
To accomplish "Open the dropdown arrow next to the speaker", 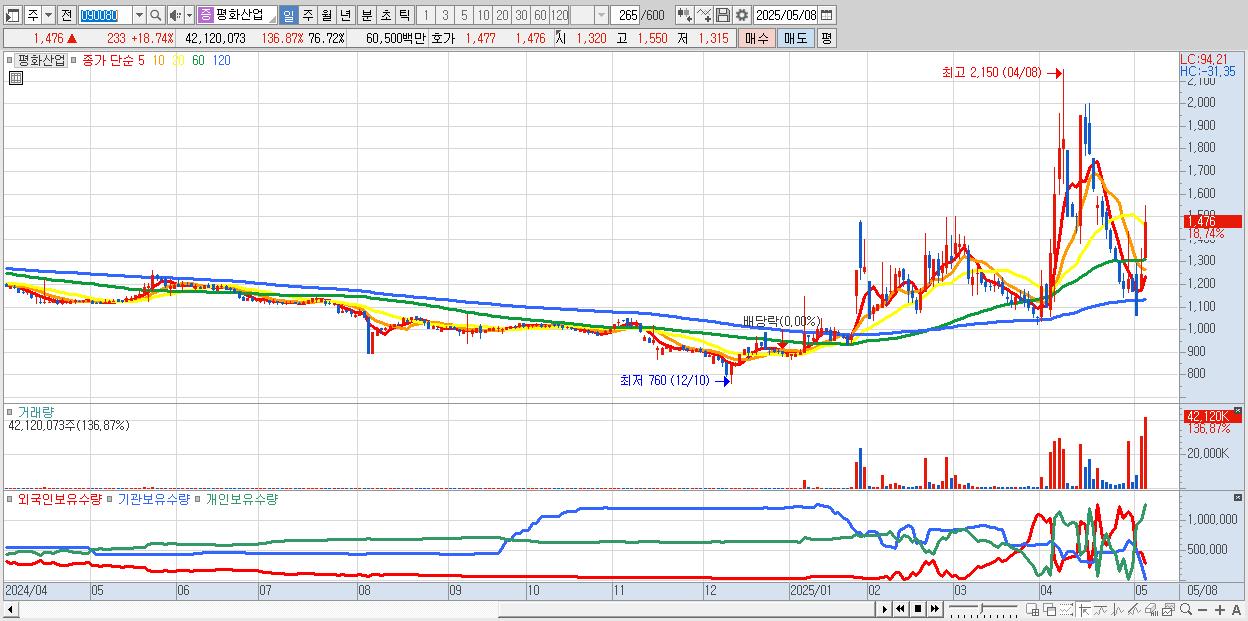I will [189, 15].
